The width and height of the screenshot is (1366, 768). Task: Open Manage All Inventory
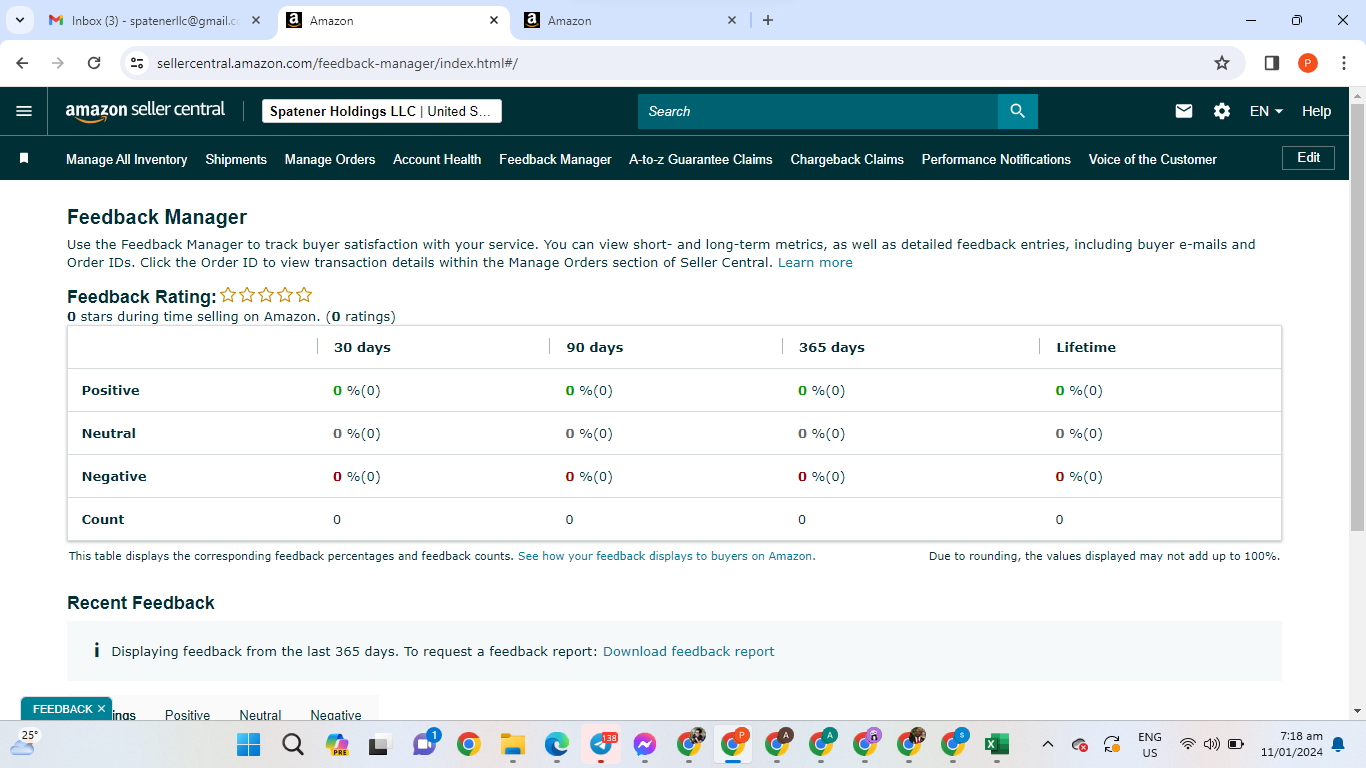click(x=127, y=159)
